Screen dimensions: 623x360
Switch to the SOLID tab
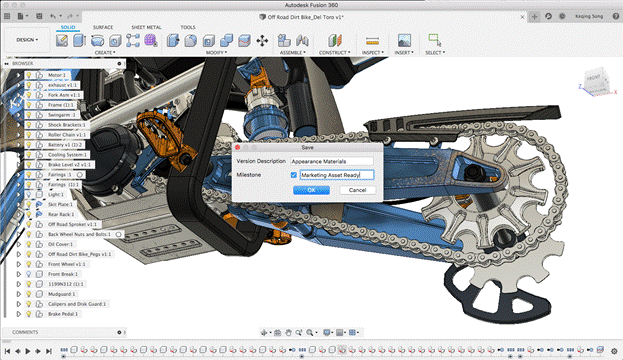pos(68,27)
